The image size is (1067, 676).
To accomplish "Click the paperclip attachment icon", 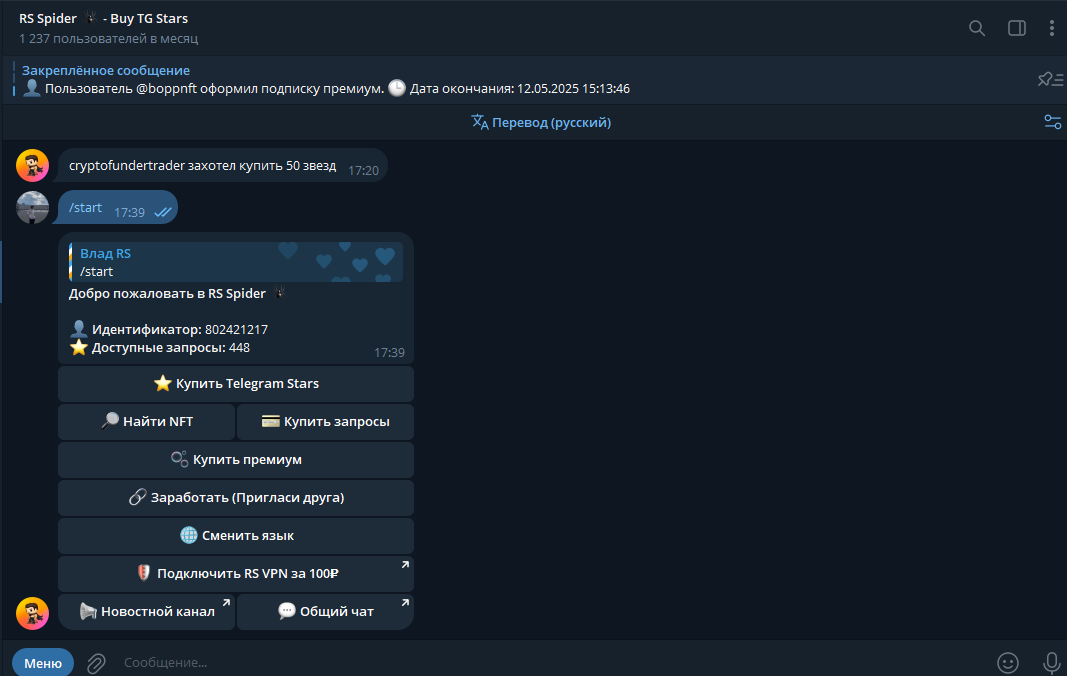I will click(95, 662).
